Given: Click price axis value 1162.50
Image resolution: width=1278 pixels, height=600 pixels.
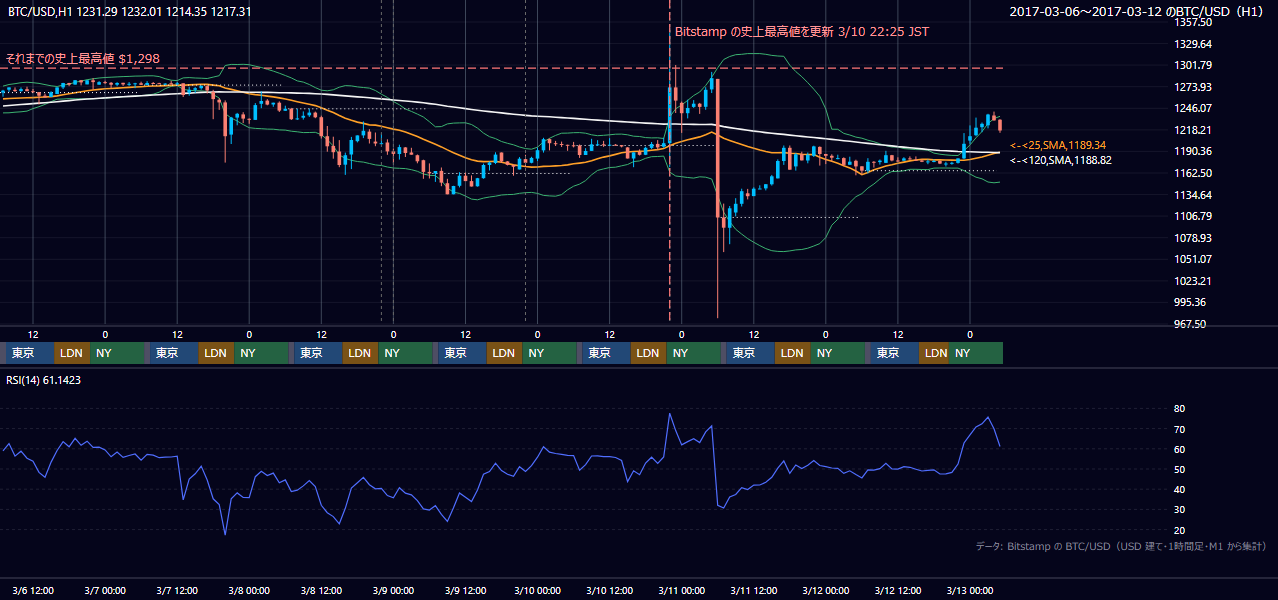Looking at the screenshot, I should (1191, 173).
